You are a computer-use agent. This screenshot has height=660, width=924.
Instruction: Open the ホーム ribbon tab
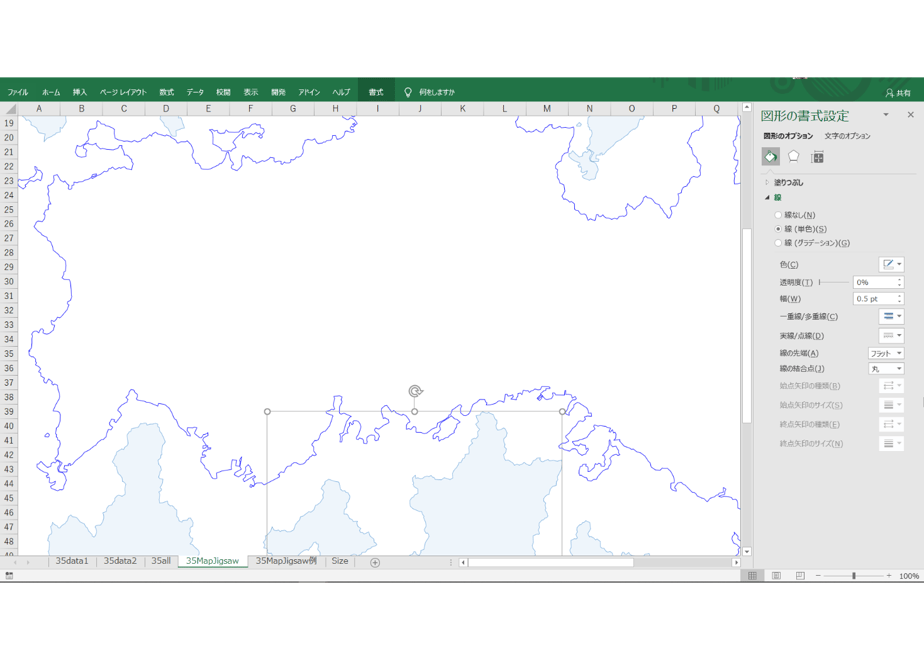[51, 92]
